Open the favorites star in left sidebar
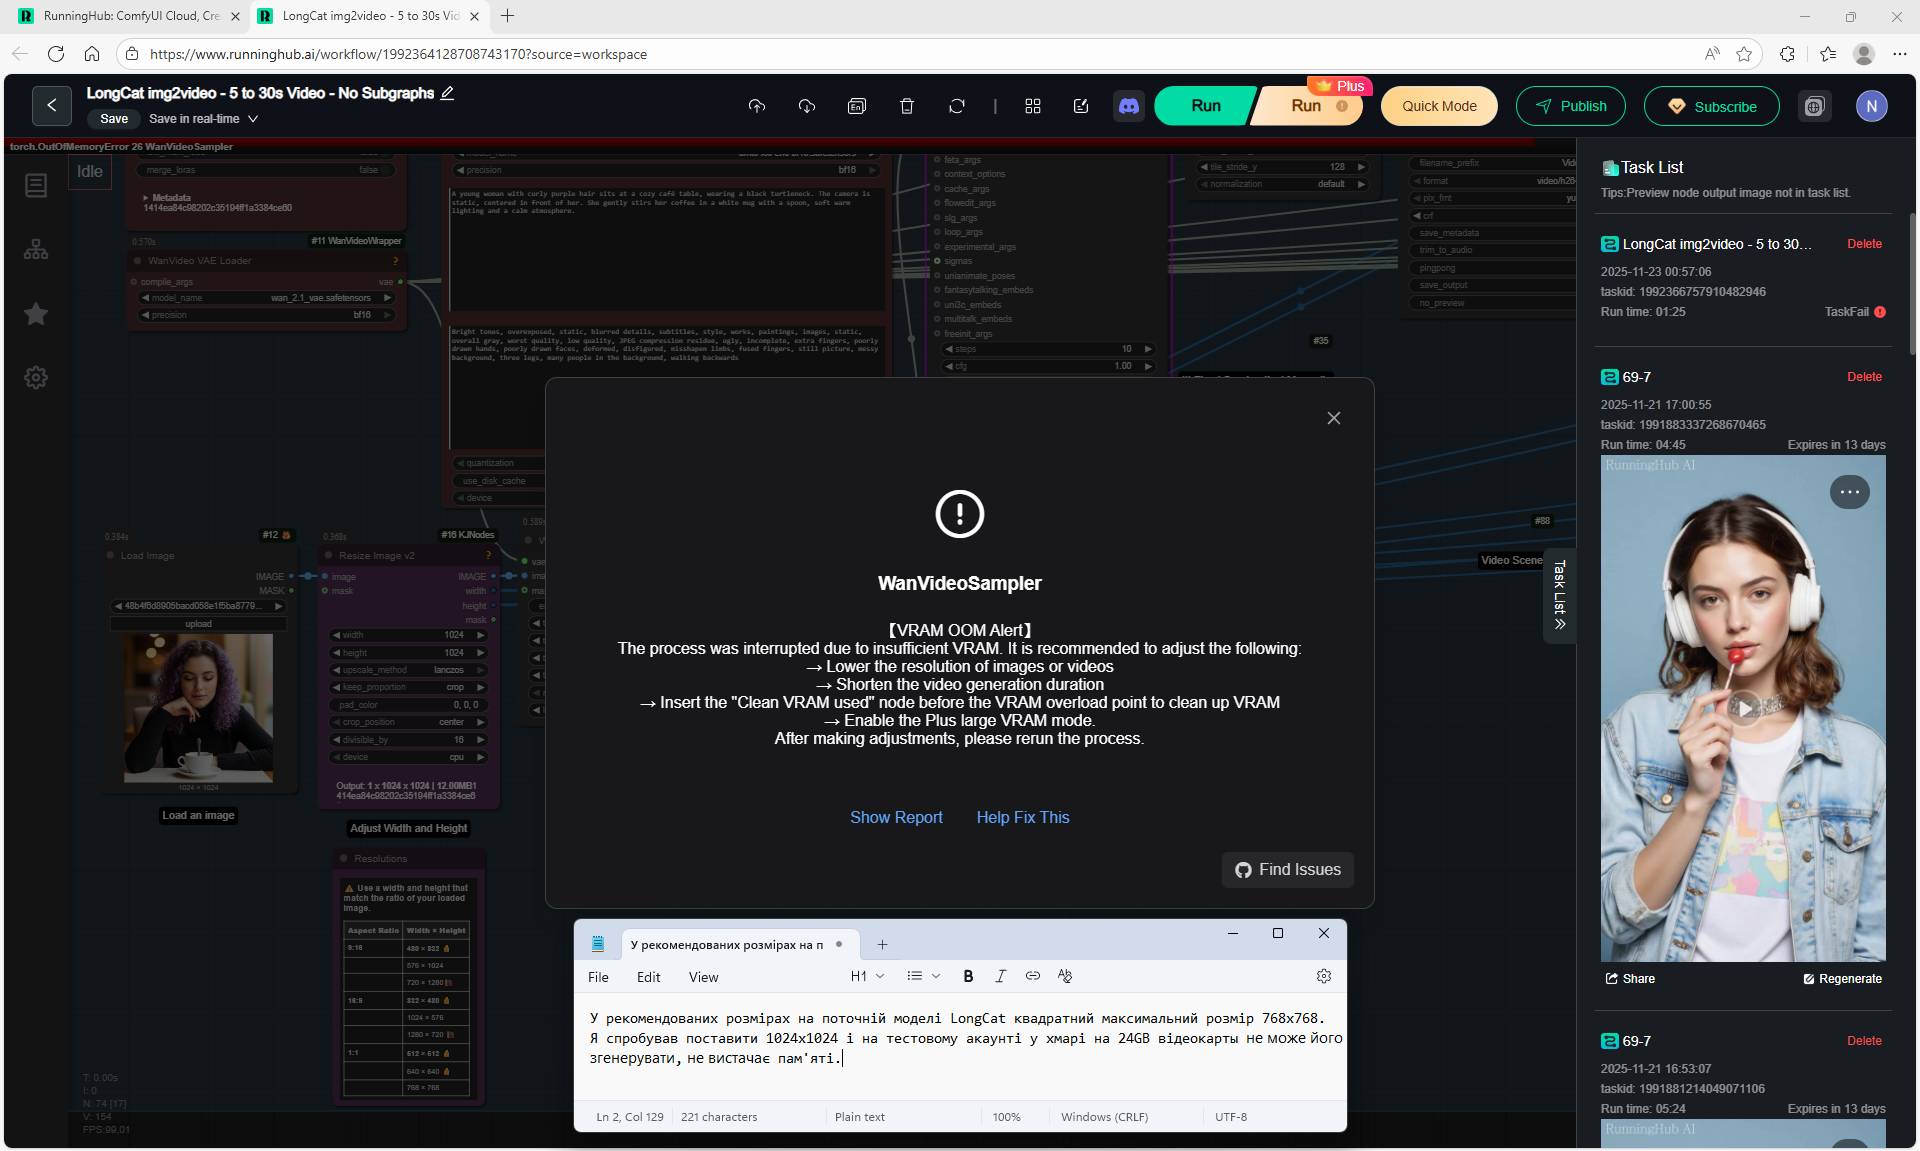 point(36,314)
